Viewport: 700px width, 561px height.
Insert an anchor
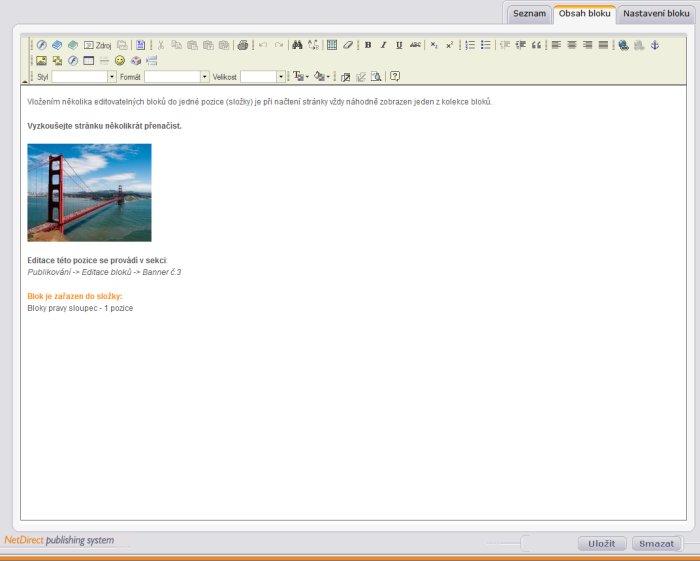(655, 45)
